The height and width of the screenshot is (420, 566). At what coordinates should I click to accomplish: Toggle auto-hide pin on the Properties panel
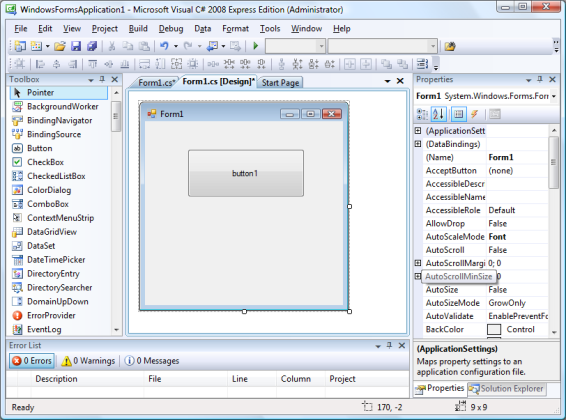(540, 79)
